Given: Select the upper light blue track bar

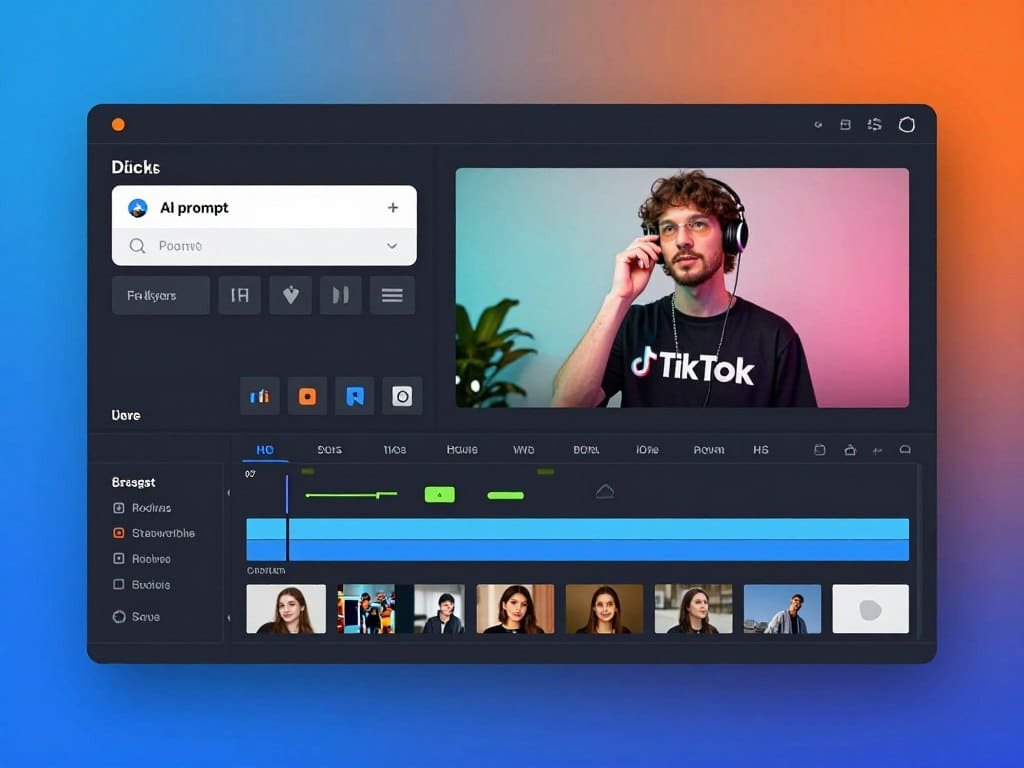Looking at the screenshot, I should 577,529.
